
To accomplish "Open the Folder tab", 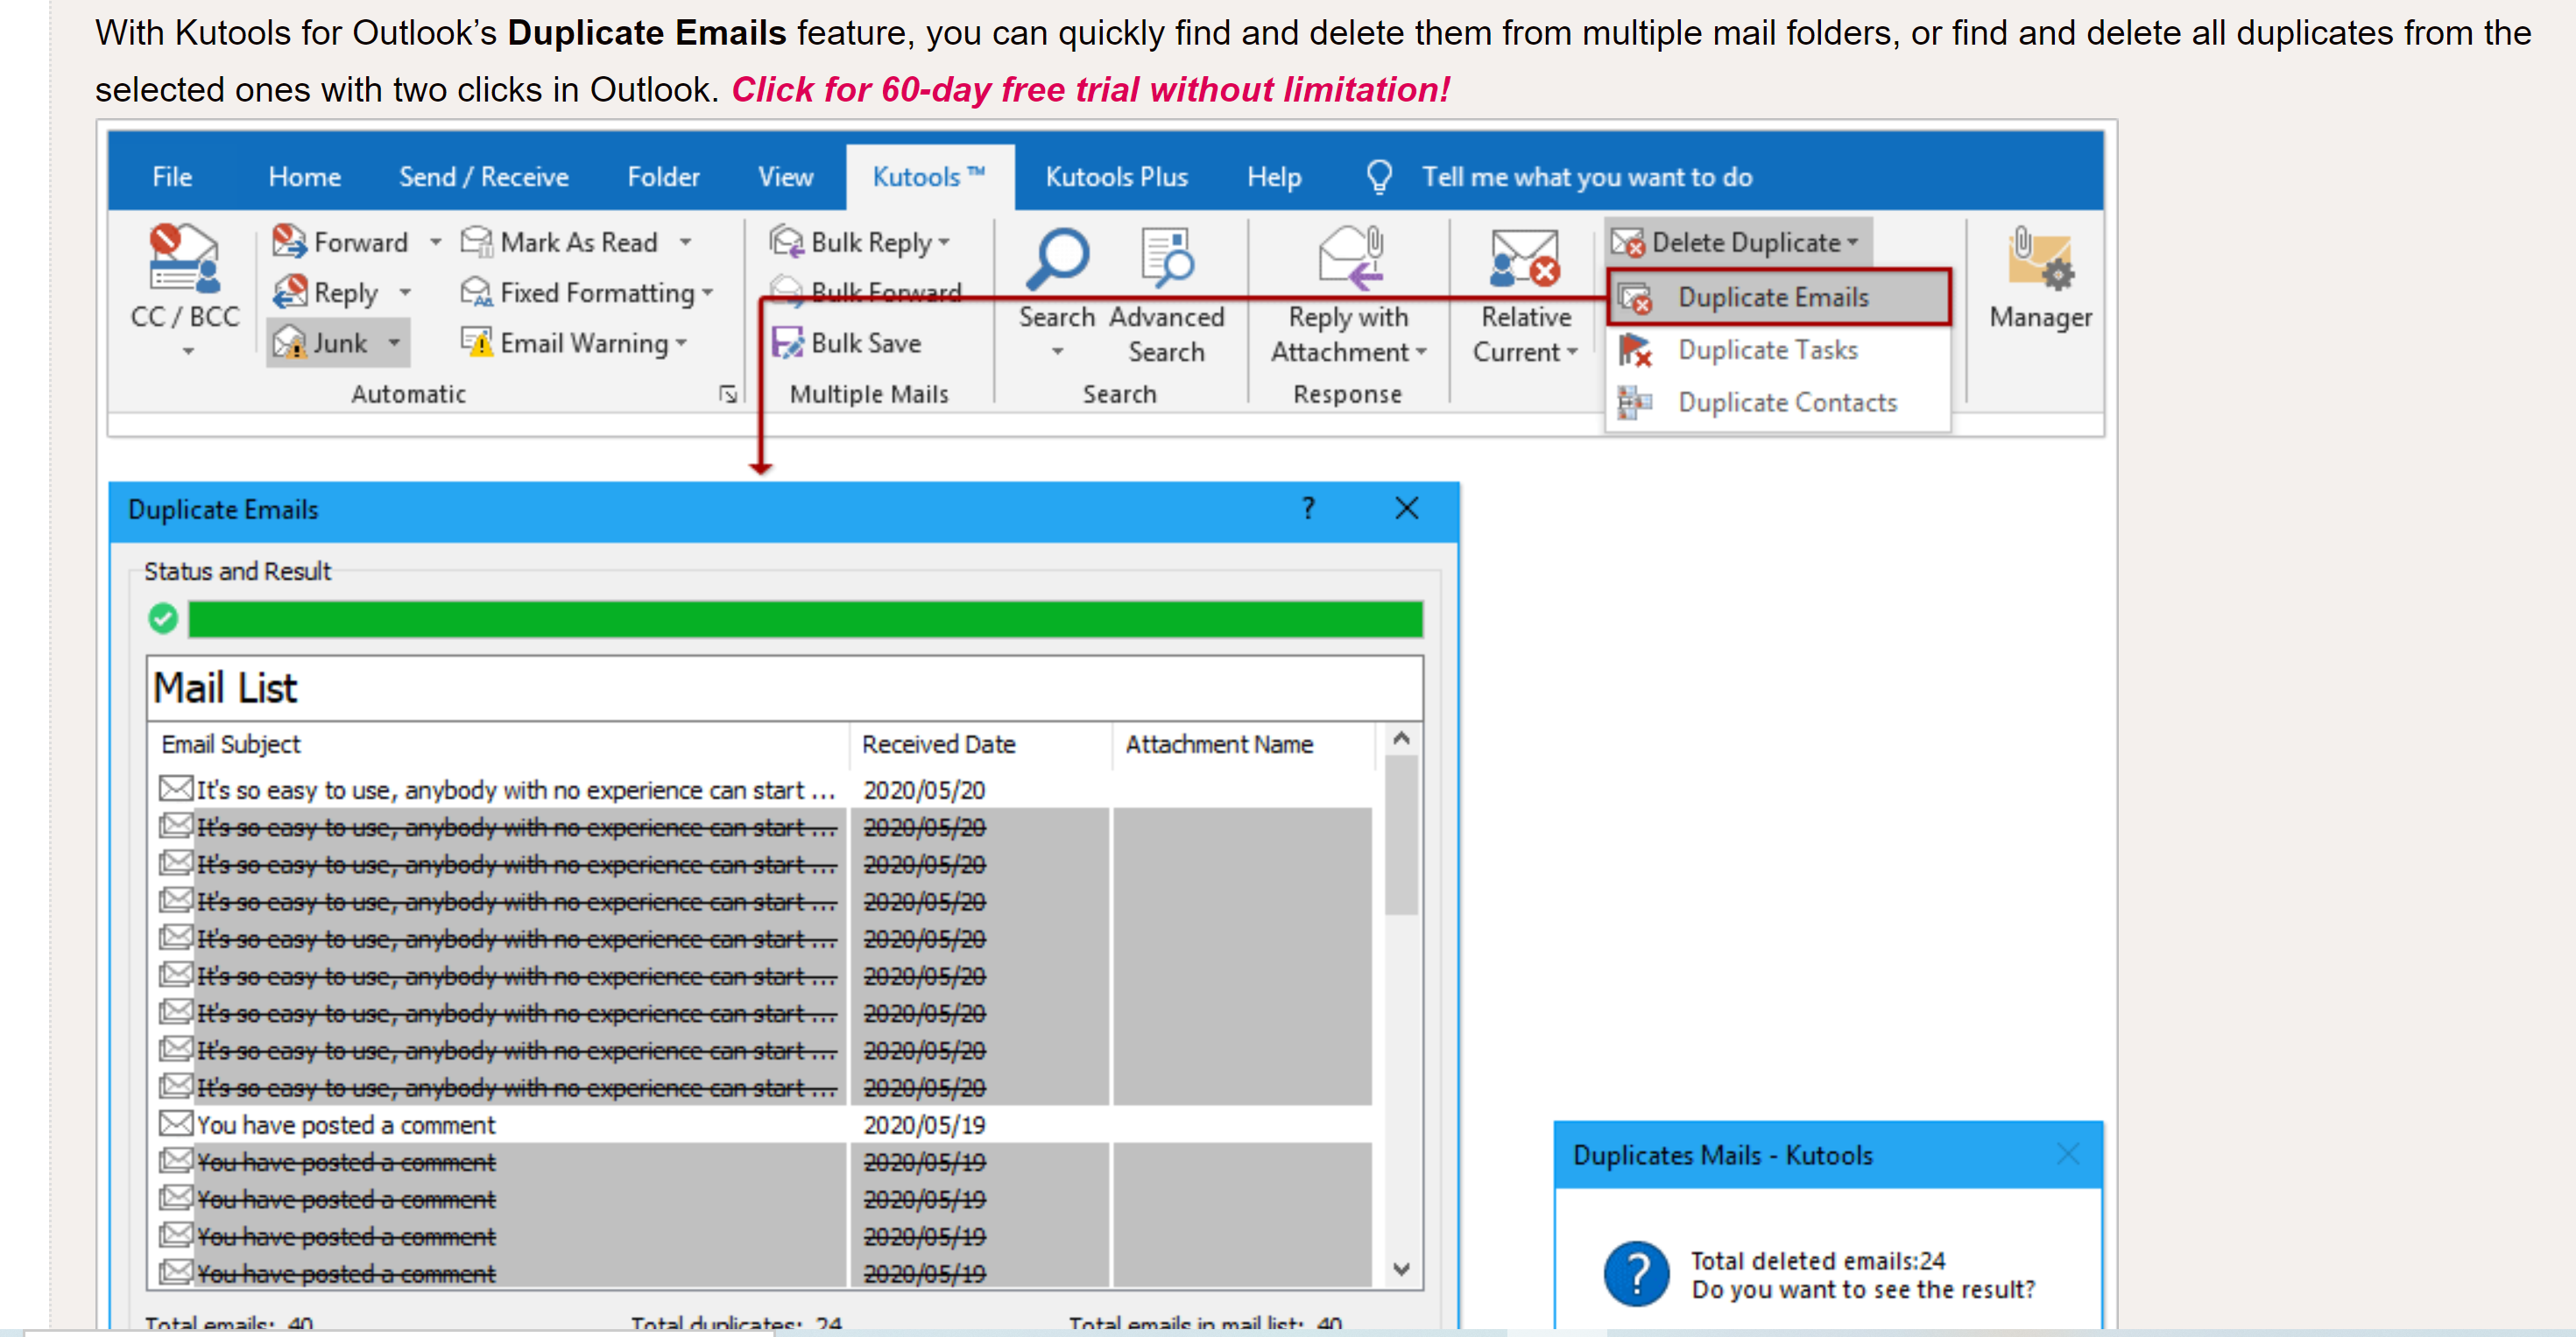I will [x=663, y=177].
